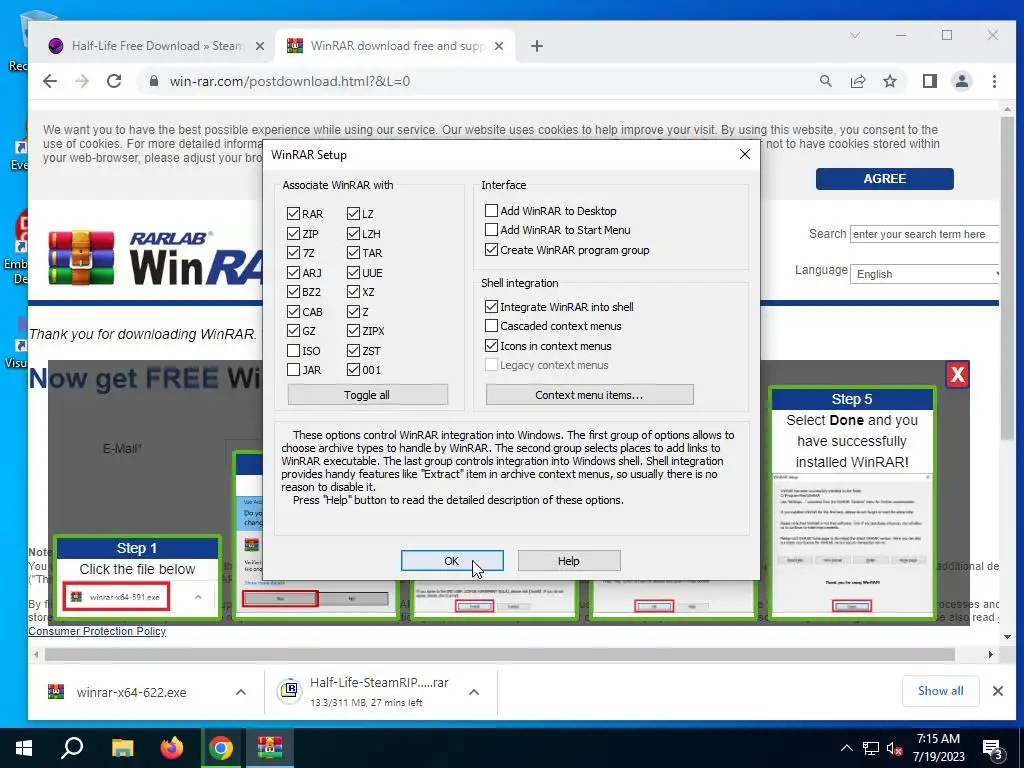
Task: Click the Toggle all button
Action: (368, 394)
